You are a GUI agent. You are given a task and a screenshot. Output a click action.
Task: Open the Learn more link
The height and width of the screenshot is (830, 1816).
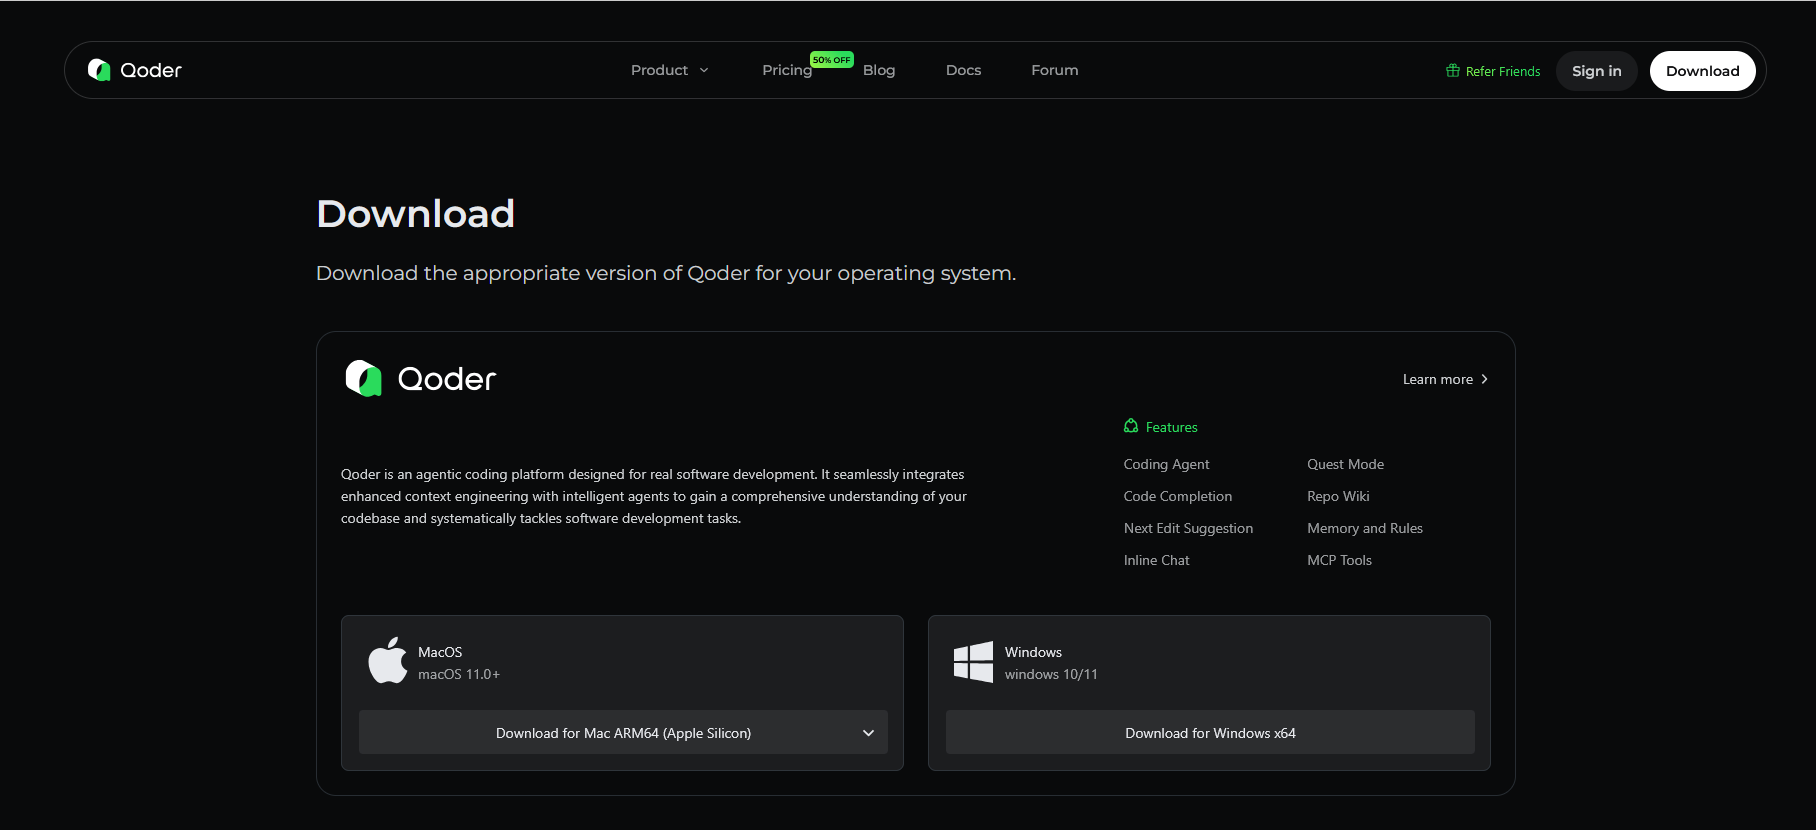click(1446, 379)
